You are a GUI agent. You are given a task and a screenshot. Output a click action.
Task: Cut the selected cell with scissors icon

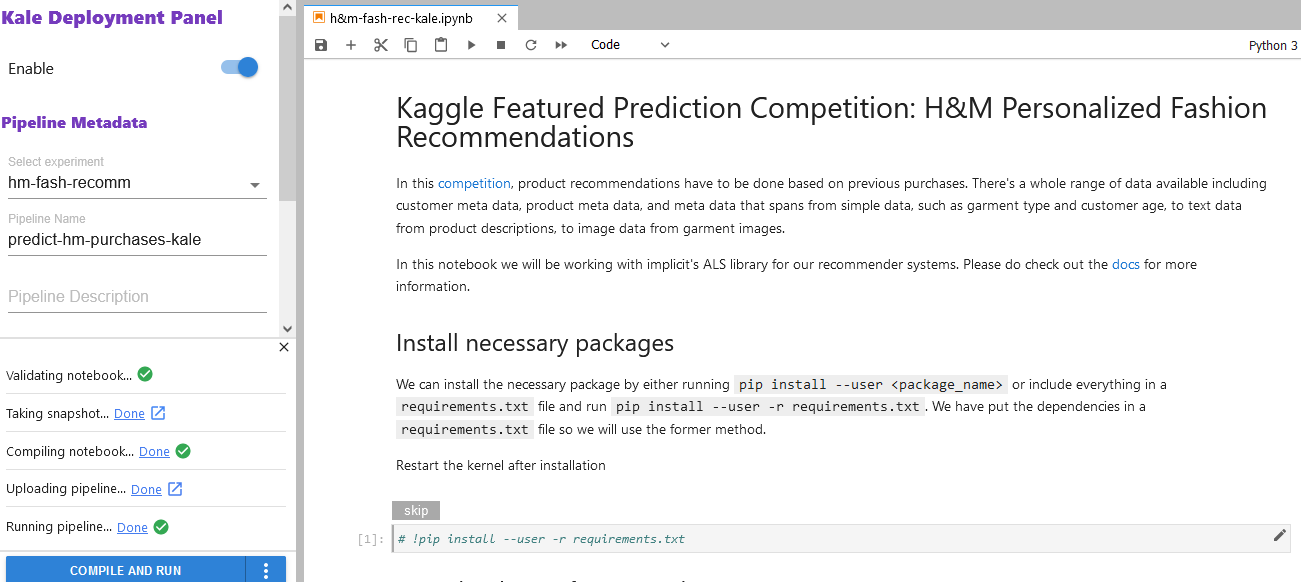381,45
